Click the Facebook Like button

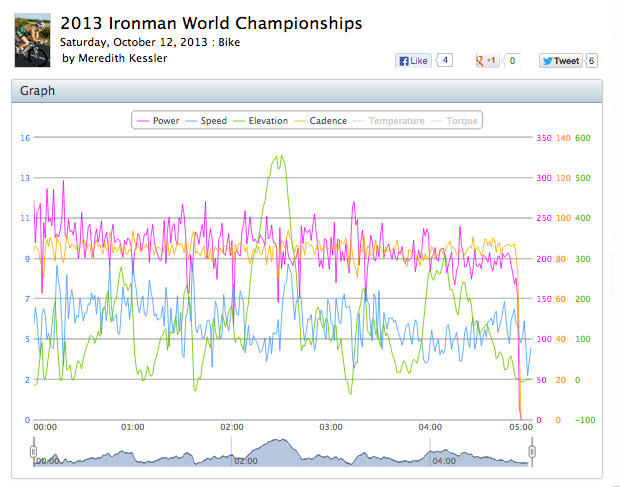(413, 61)
